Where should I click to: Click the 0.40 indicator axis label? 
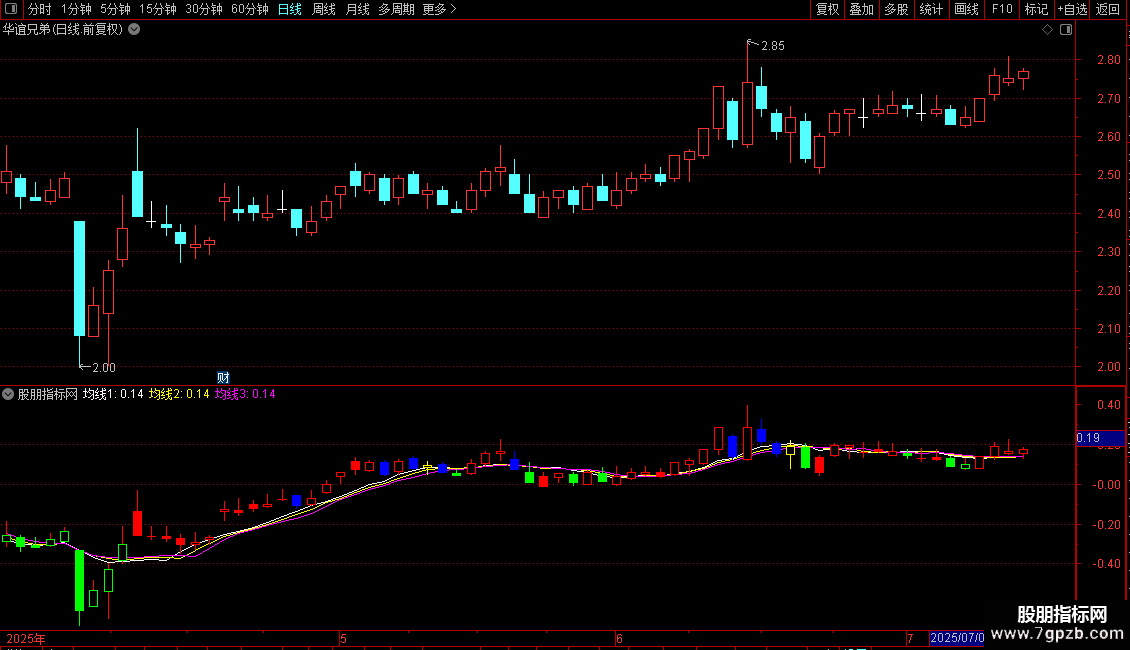click(x=1108, y=405)
